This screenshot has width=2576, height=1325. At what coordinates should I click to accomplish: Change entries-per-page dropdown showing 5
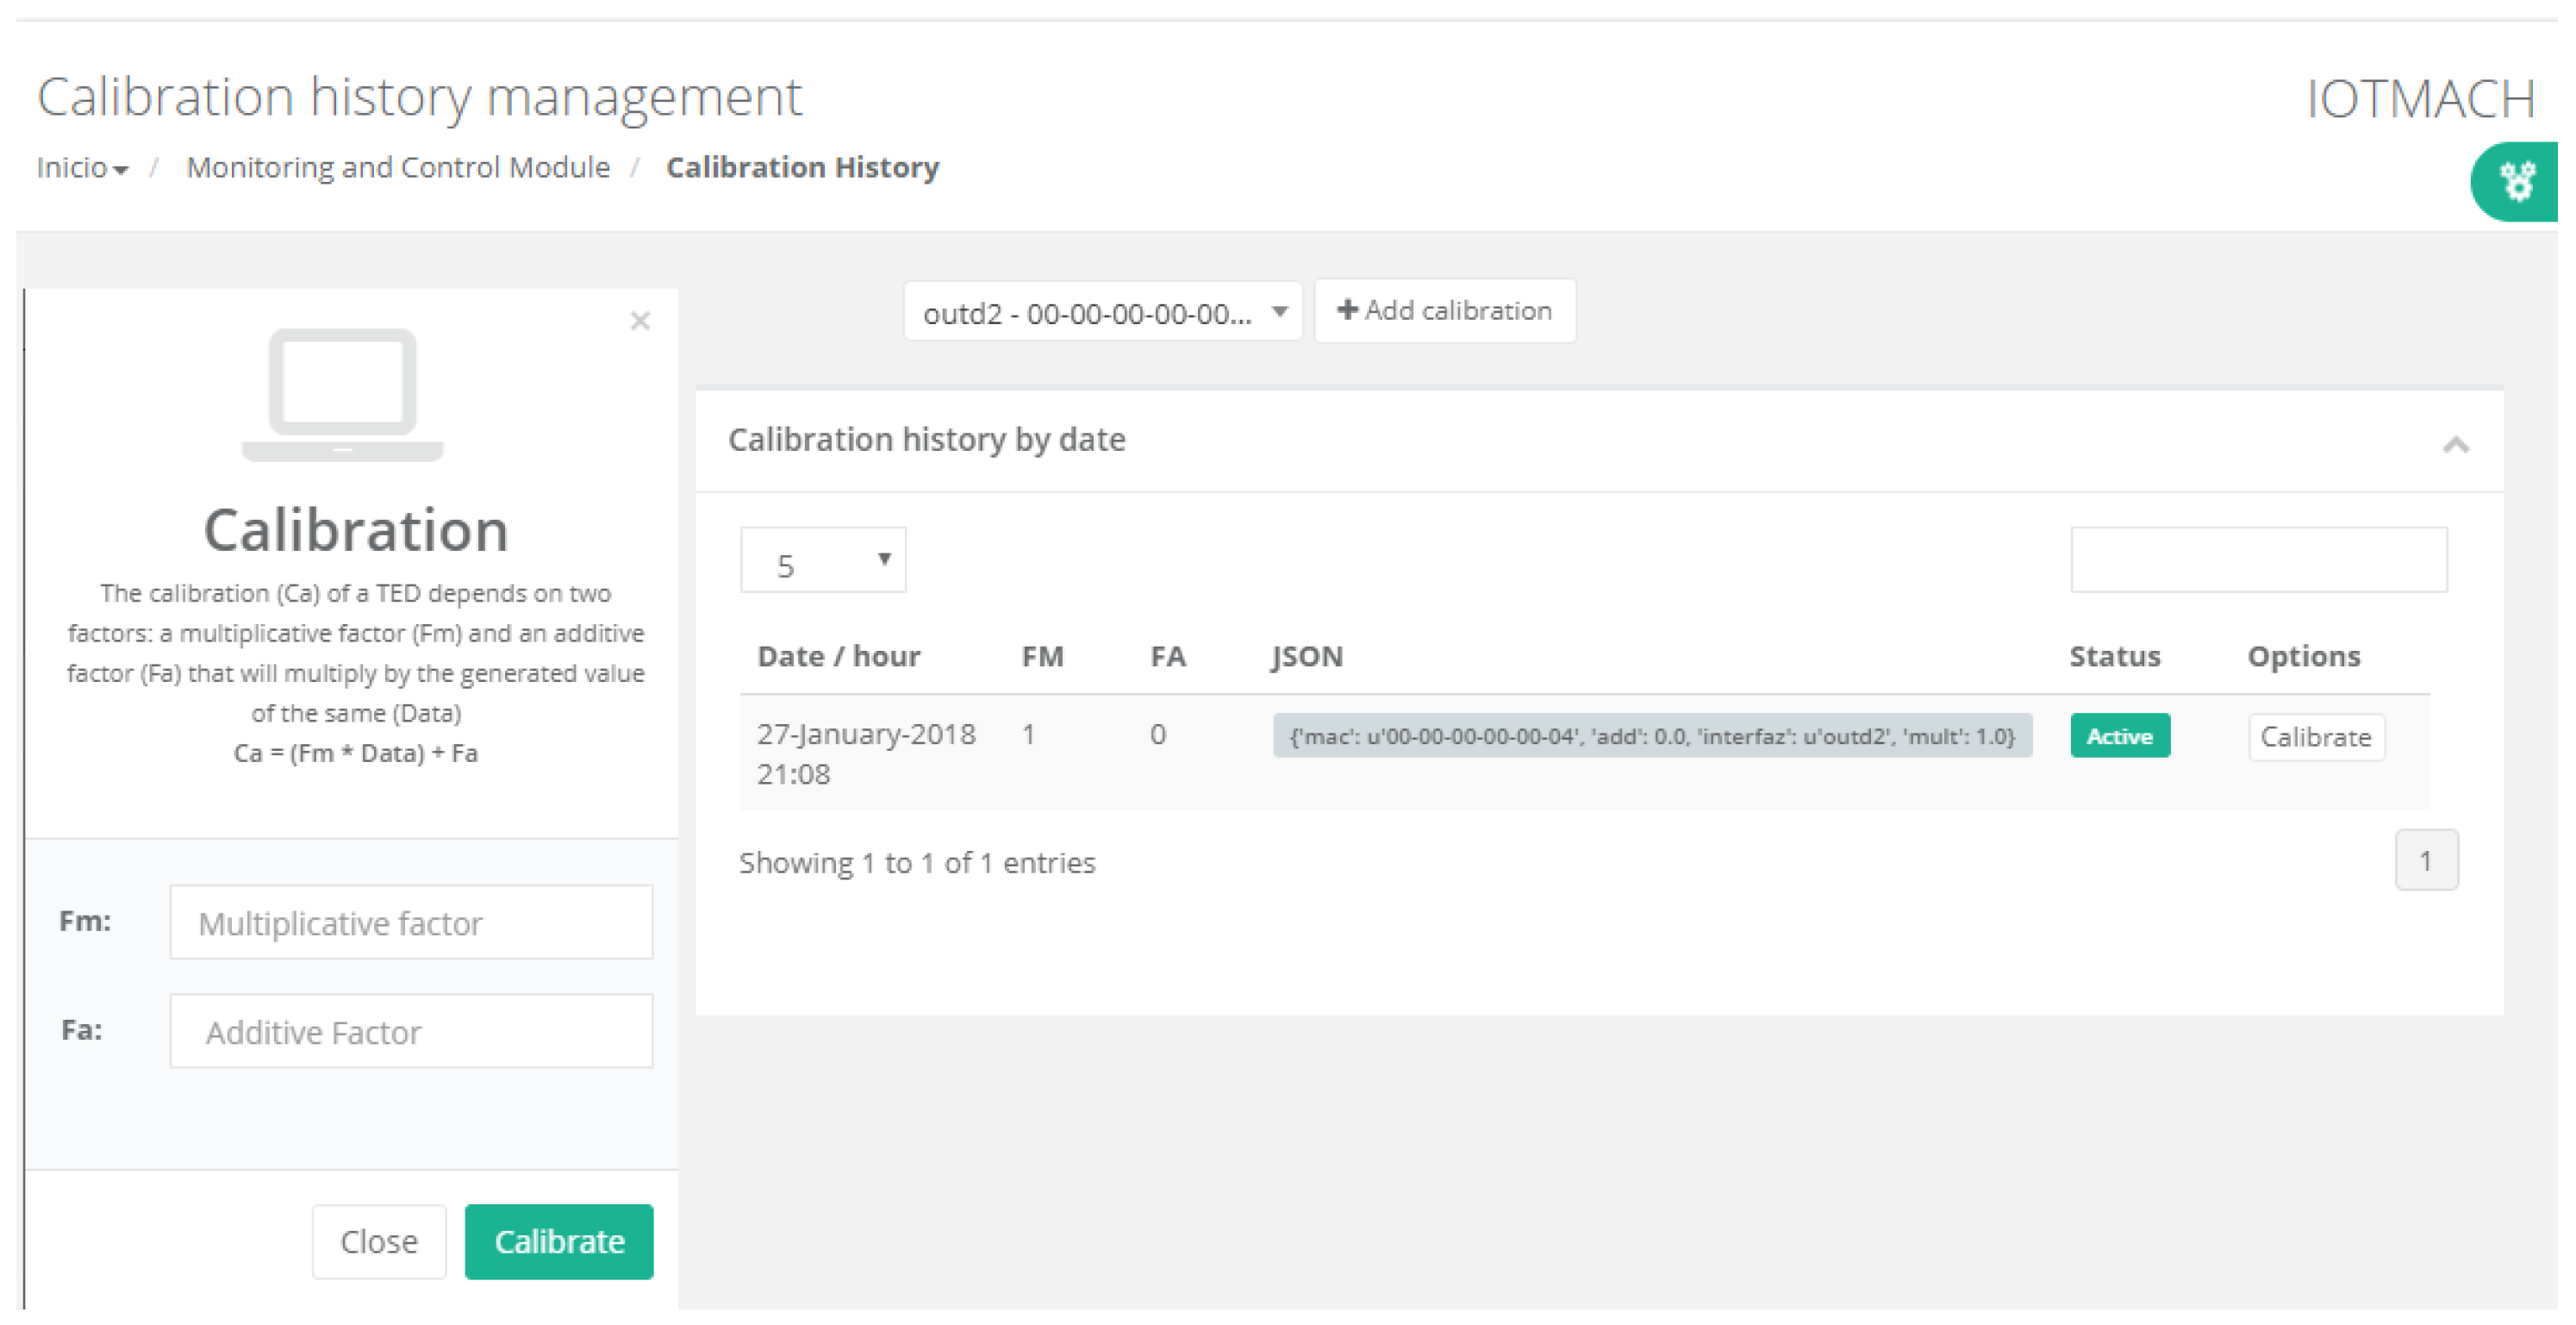823,561
